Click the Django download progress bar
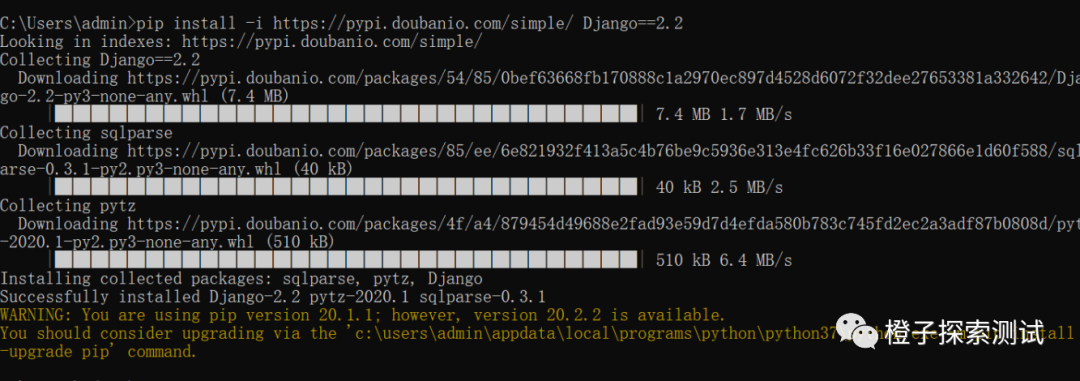Image resolution: width=1080 pixels, height=381 pixels. pos(346,114)
